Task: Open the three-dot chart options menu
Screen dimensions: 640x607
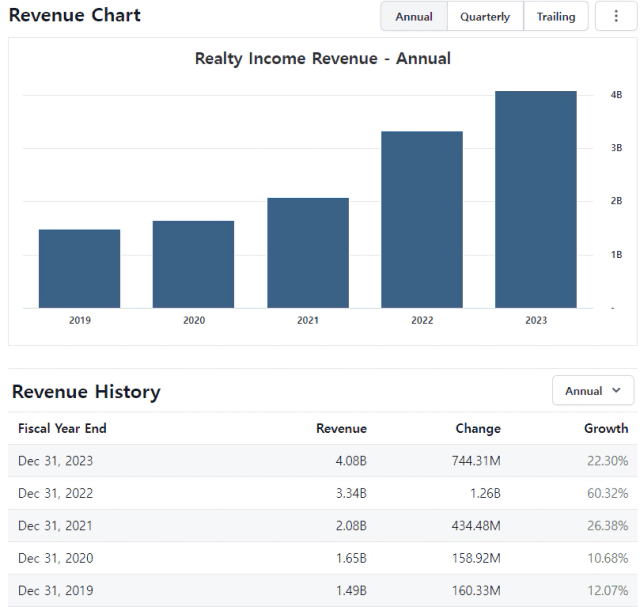Action: (x=616, y=16)
